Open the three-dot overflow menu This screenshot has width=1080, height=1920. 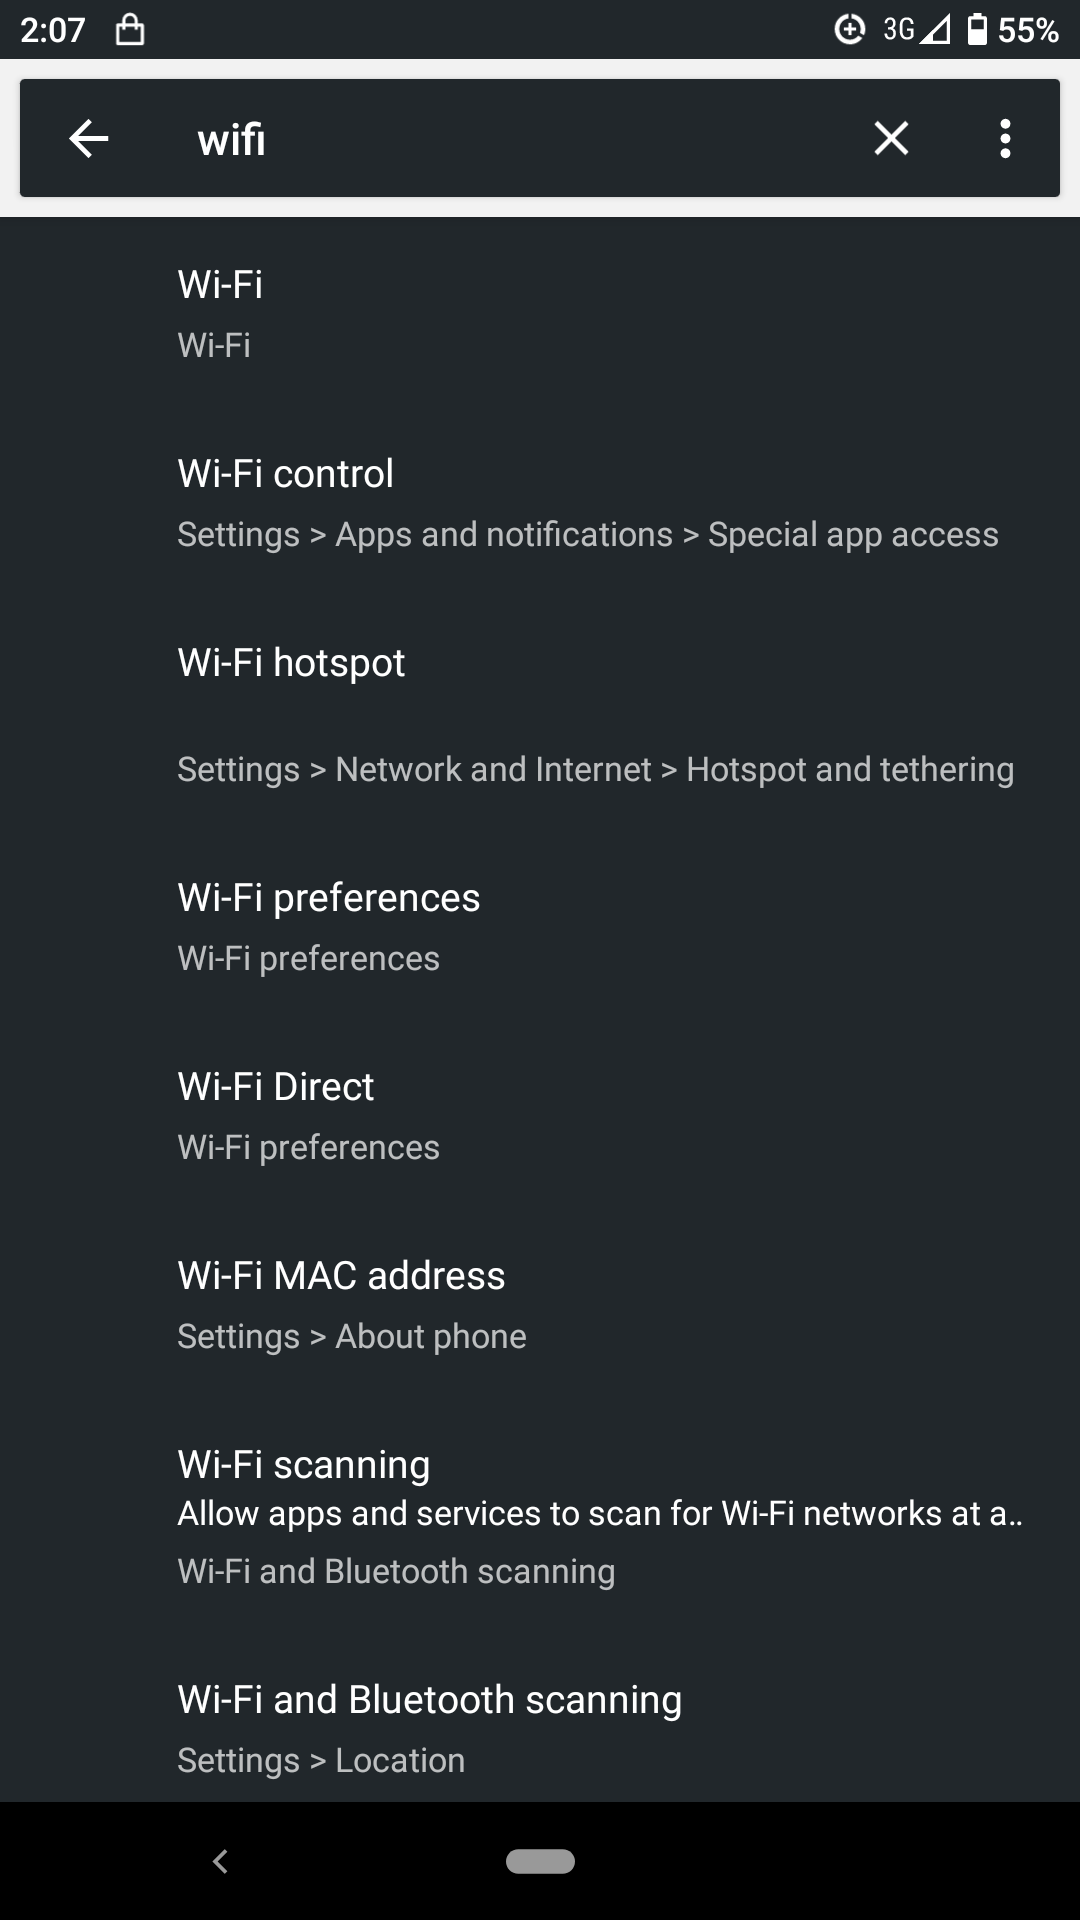(1004, 138)
